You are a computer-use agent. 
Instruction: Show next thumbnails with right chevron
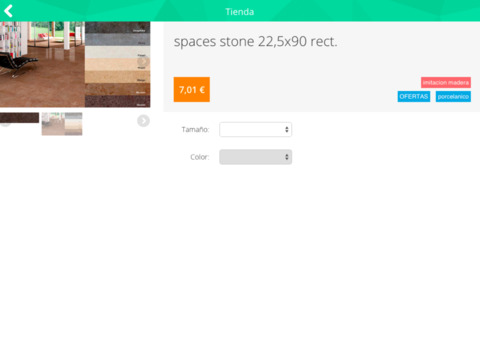[143, 121]
